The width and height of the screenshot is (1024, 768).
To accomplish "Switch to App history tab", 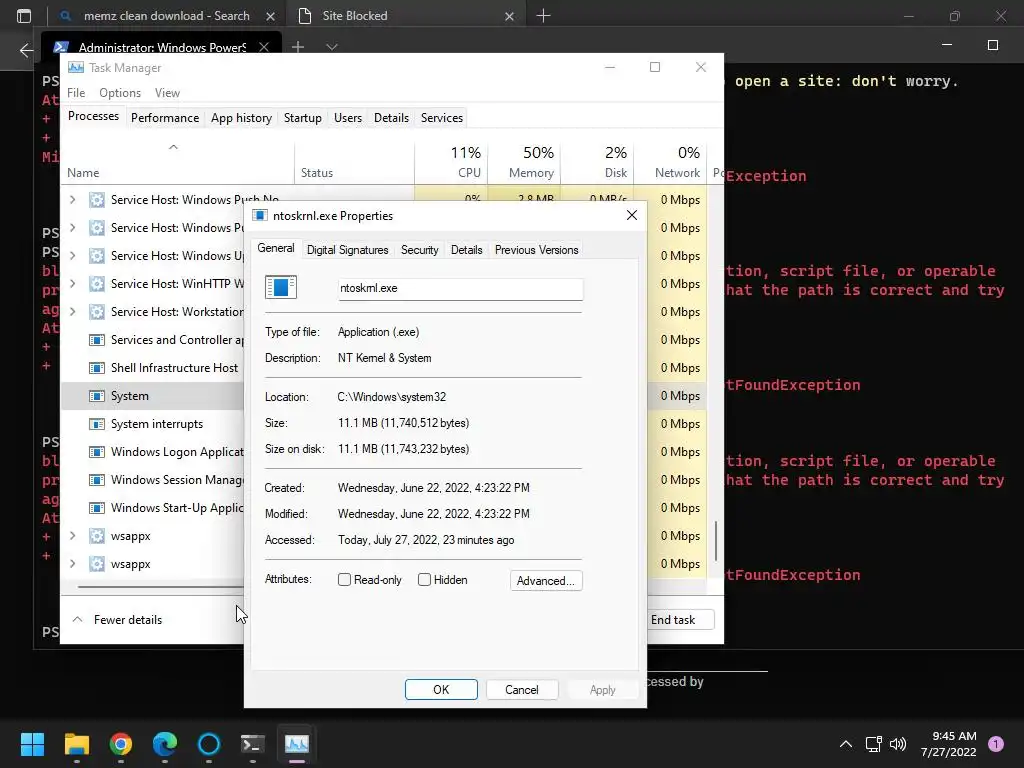I will point(241,118).
